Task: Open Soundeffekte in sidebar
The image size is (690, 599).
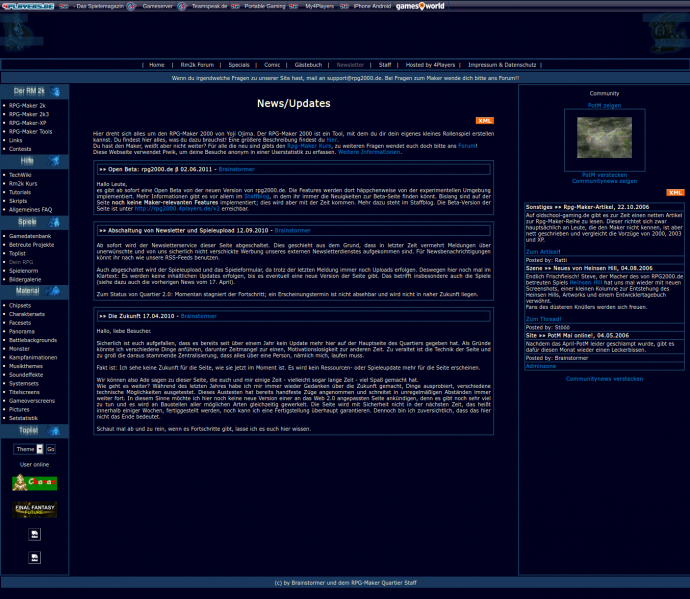Action: click(x=26, y=375)
